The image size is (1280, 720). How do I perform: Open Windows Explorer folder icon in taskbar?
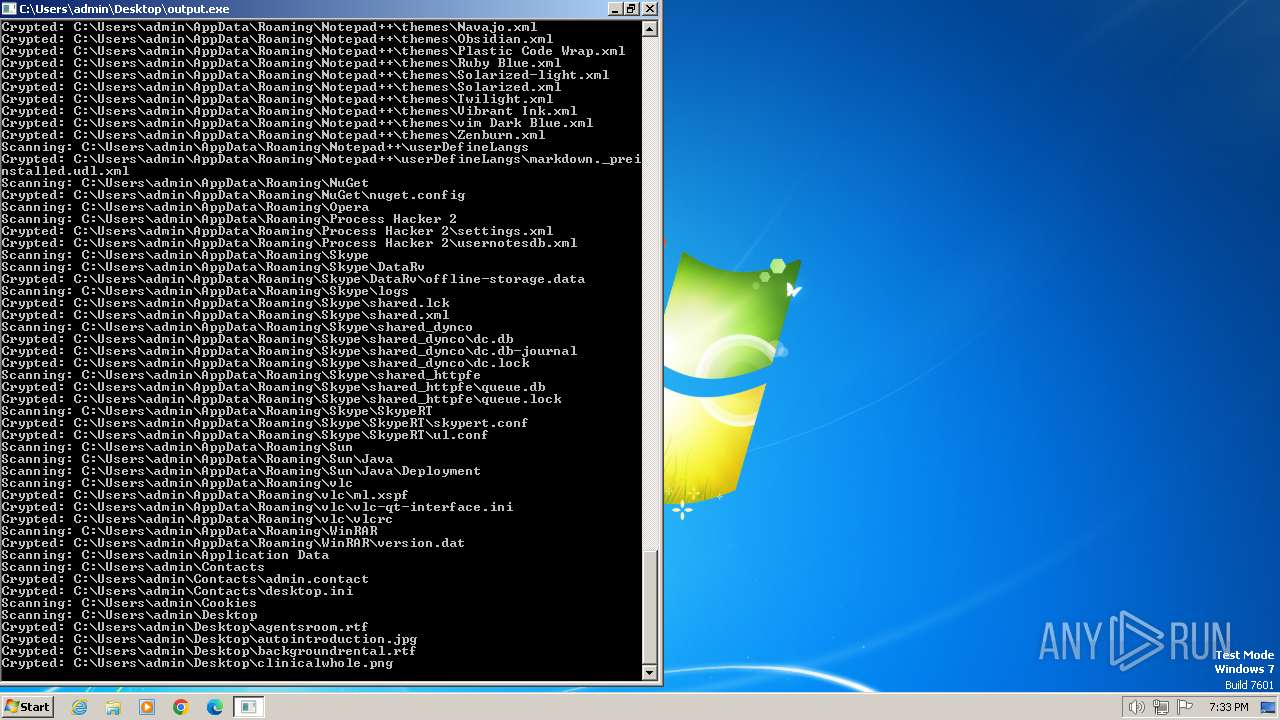tap(113, 707)
